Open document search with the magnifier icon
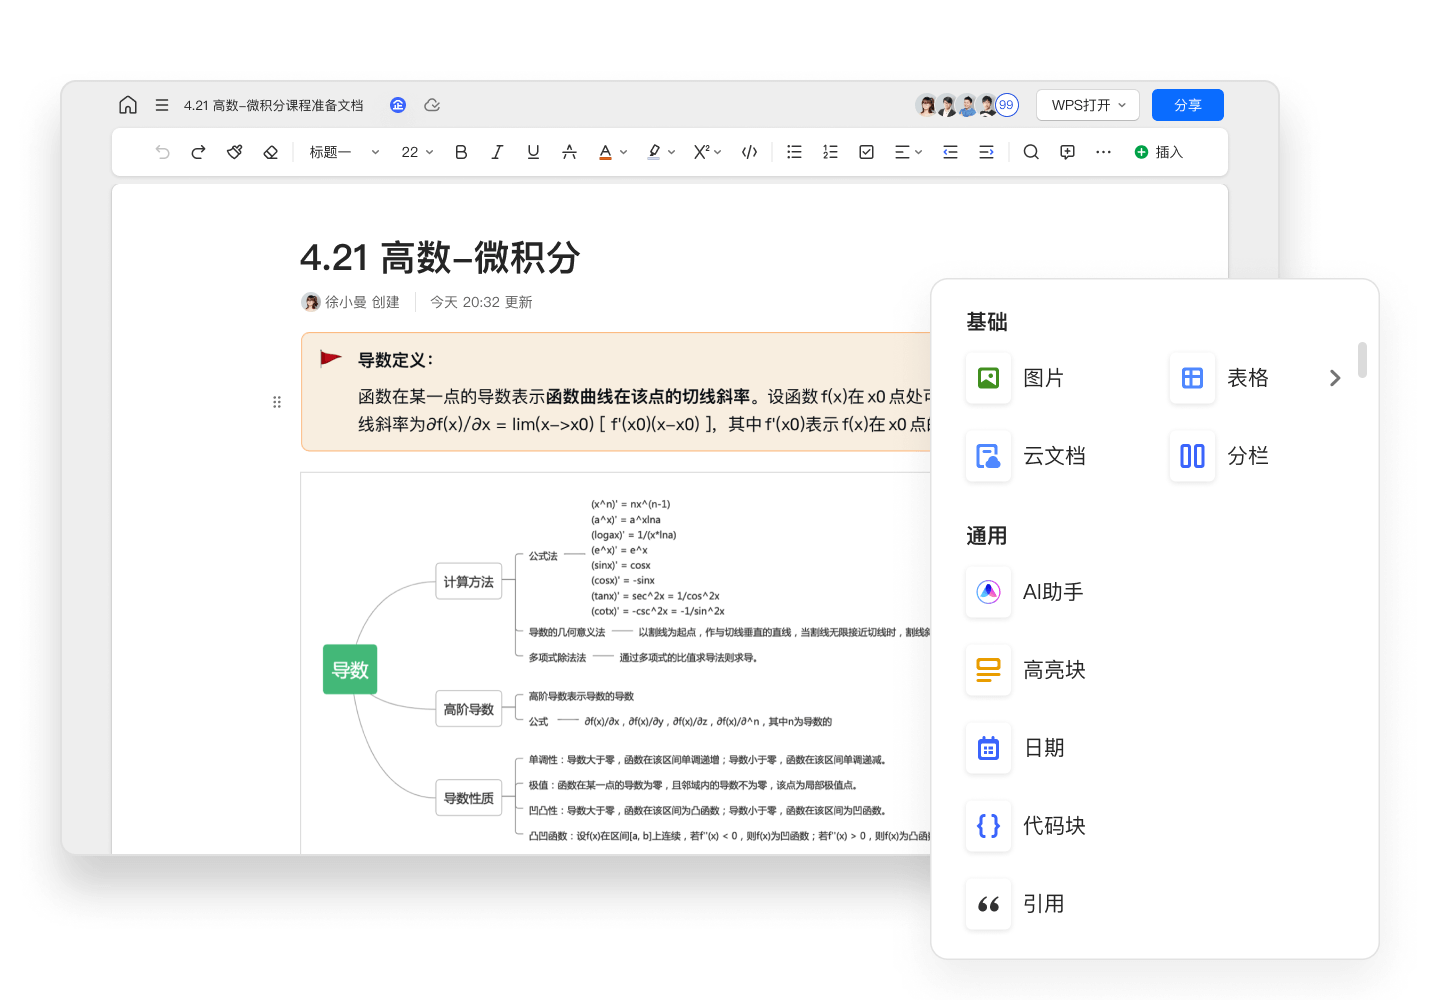The image size is (1440, 1000). 1031,151
